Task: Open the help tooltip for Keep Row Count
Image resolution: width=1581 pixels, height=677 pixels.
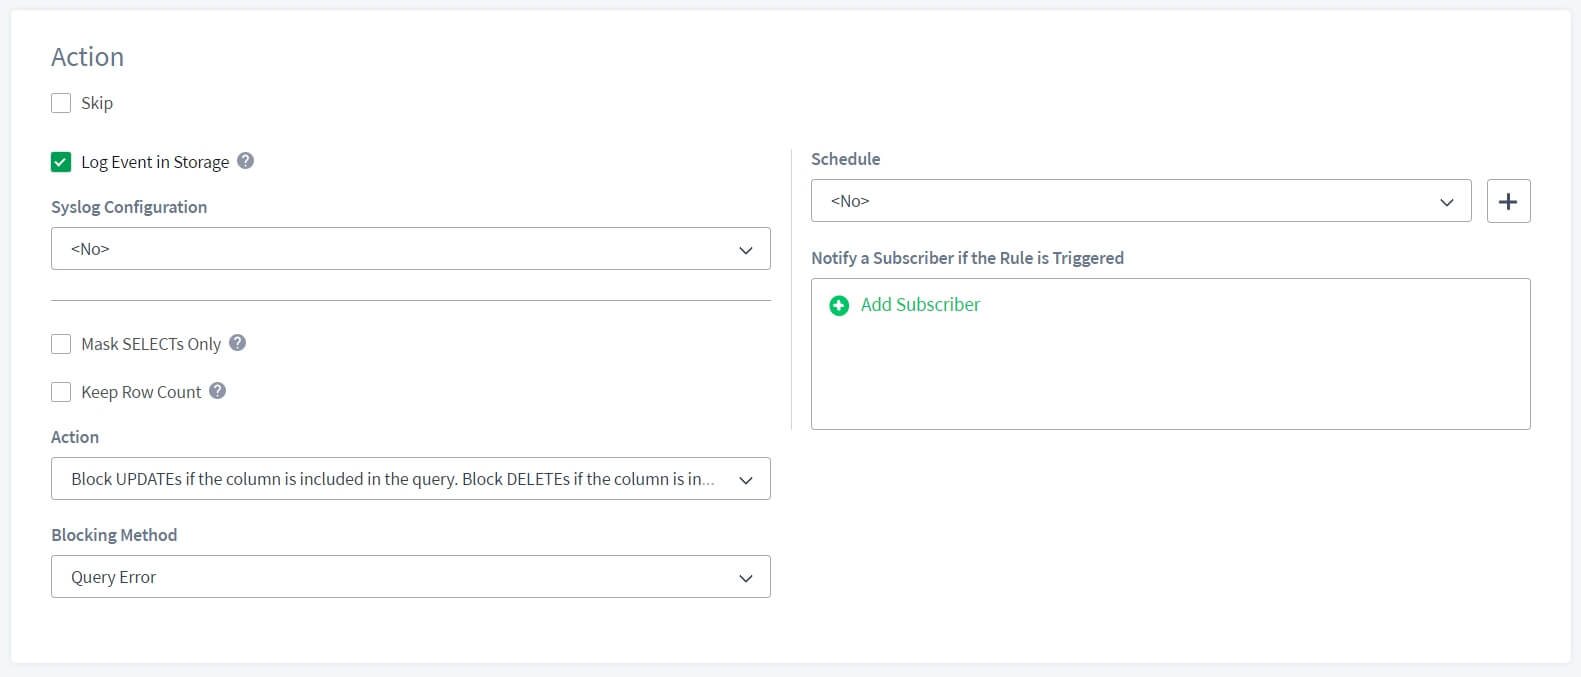Action: tap(217, 391)
